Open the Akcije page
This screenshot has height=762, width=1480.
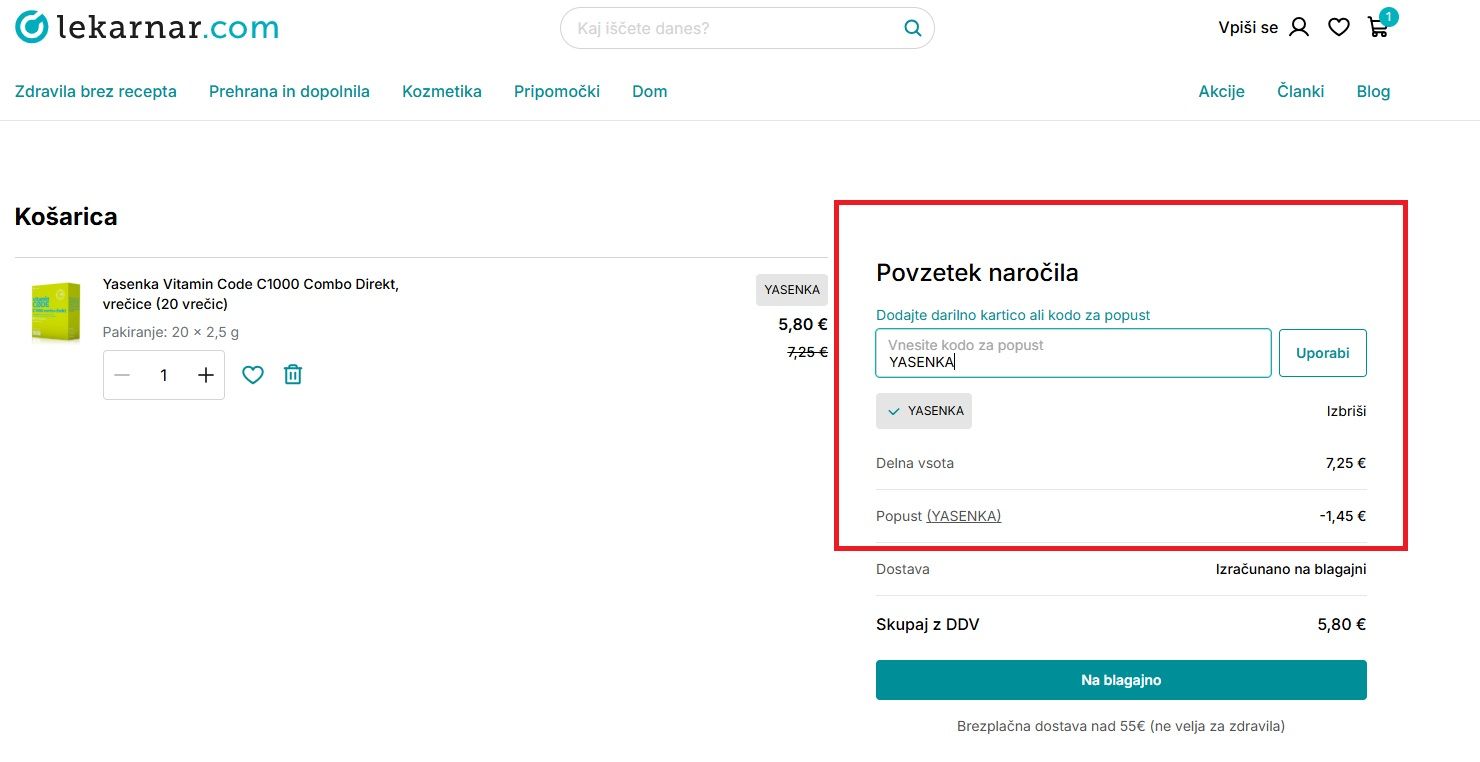[x=1221, y=92]
